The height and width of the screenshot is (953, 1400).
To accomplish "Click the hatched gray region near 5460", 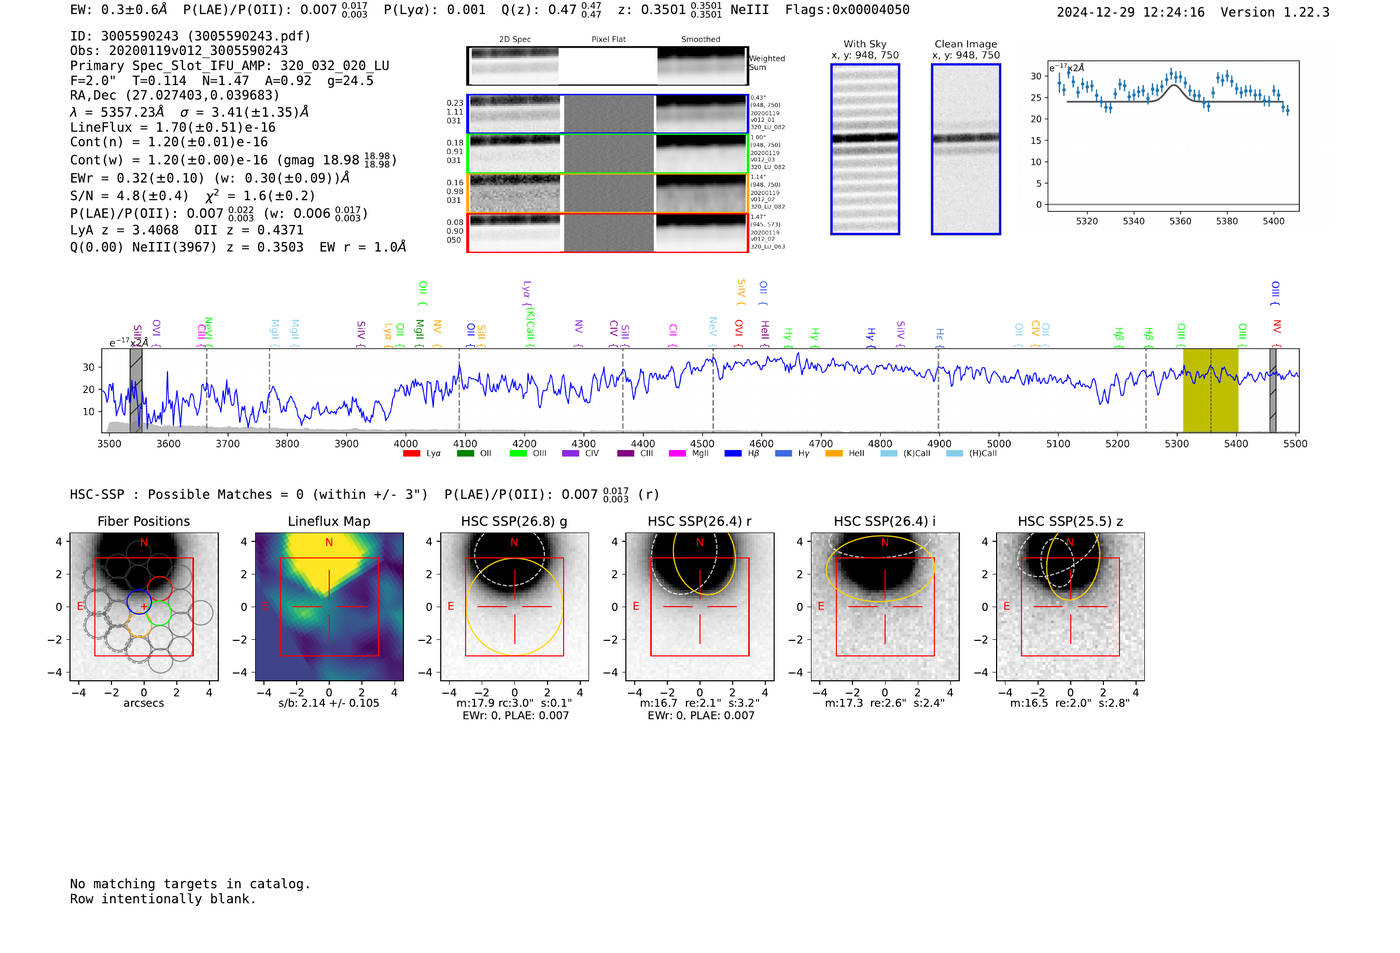I will (x=1273, y=390).
